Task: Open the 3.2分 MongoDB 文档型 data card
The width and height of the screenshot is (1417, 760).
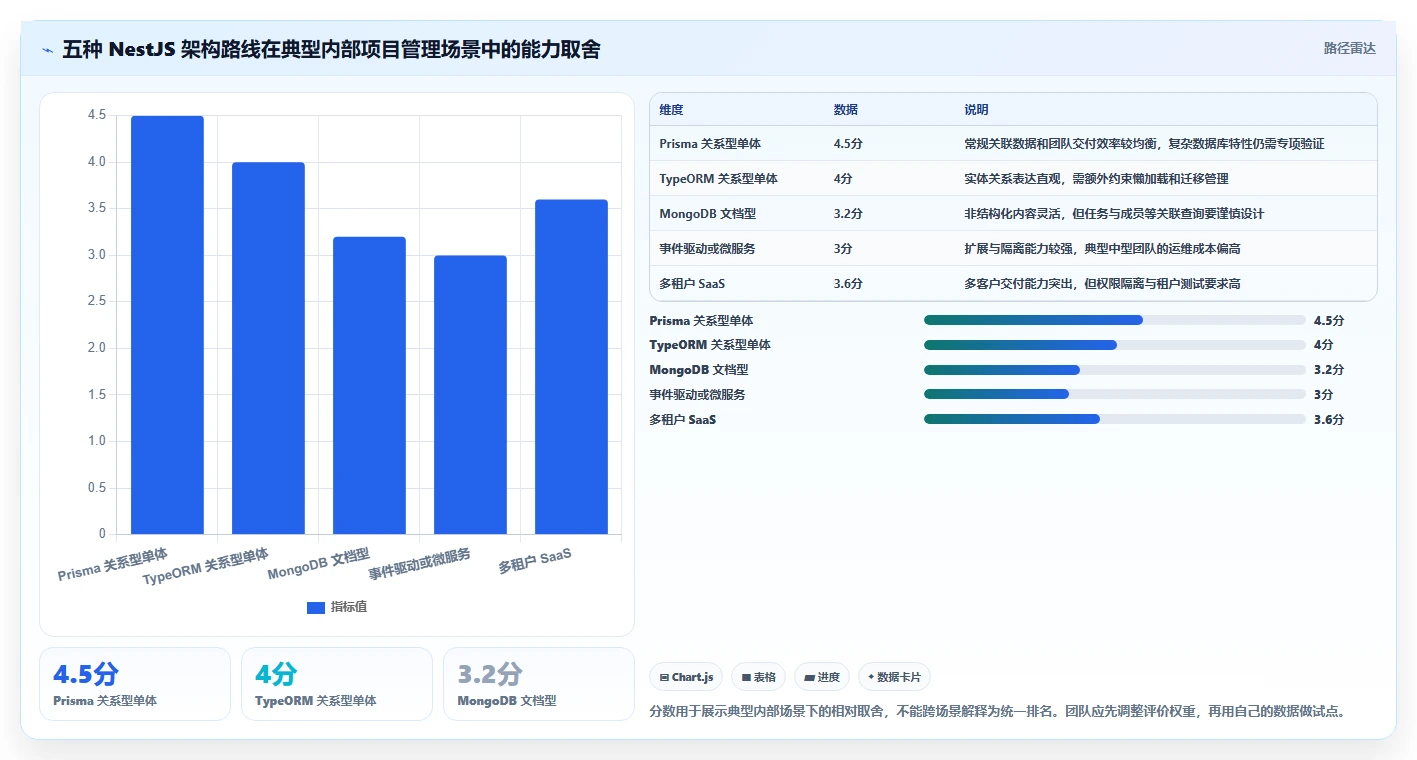Action: [539, 684]
